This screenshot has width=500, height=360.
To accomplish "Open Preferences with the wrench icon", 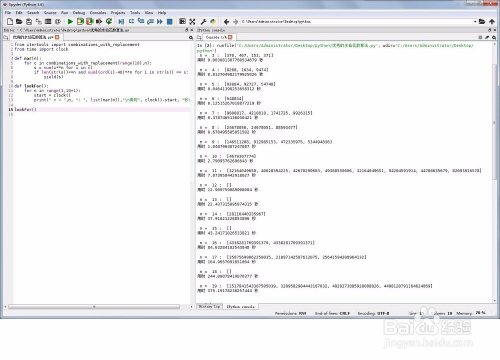I will (203, 22).
